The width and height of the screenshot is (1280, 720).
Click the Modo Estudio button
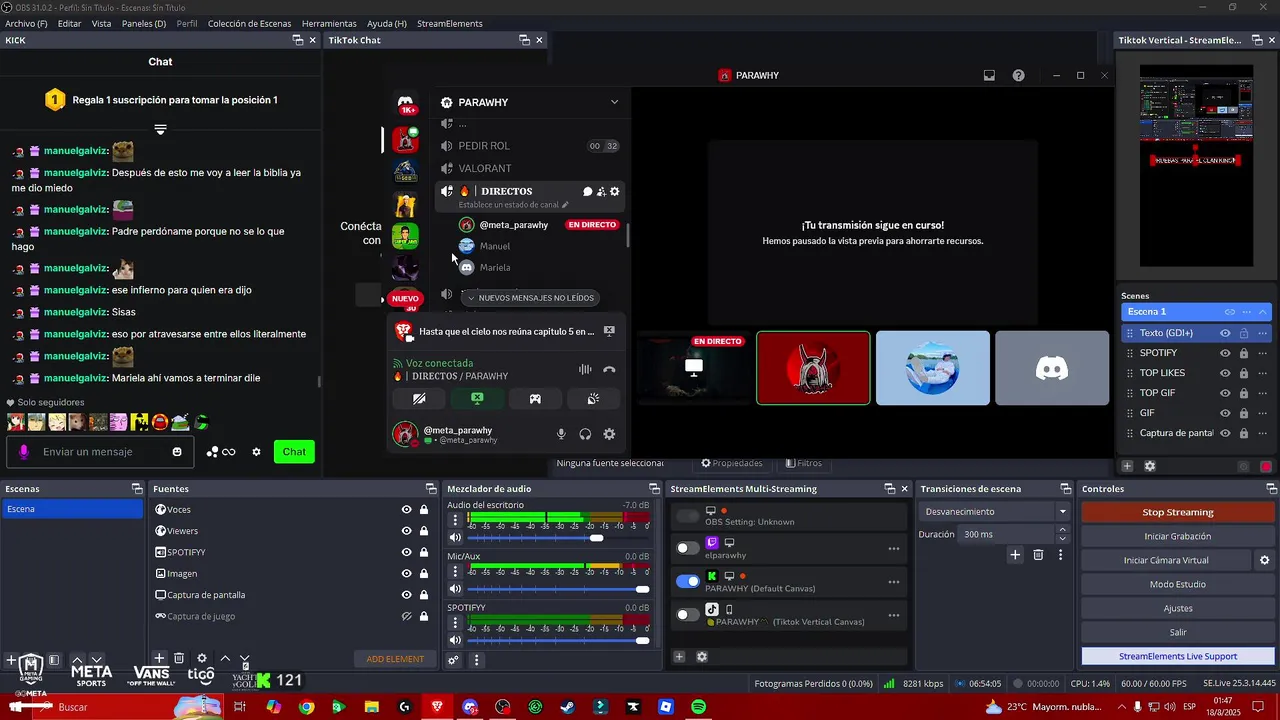coord(1178,584)
